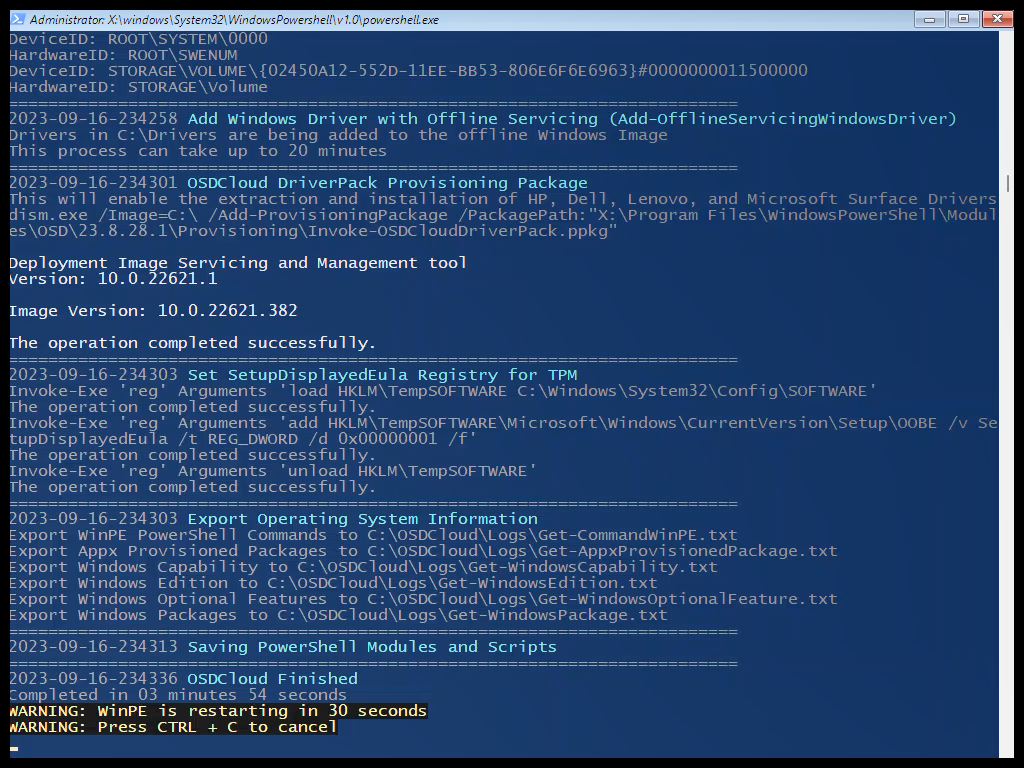Click the Saving PowerShell Modules heading
This screenshot has width=1024, height=768.
tap(370, 646)
